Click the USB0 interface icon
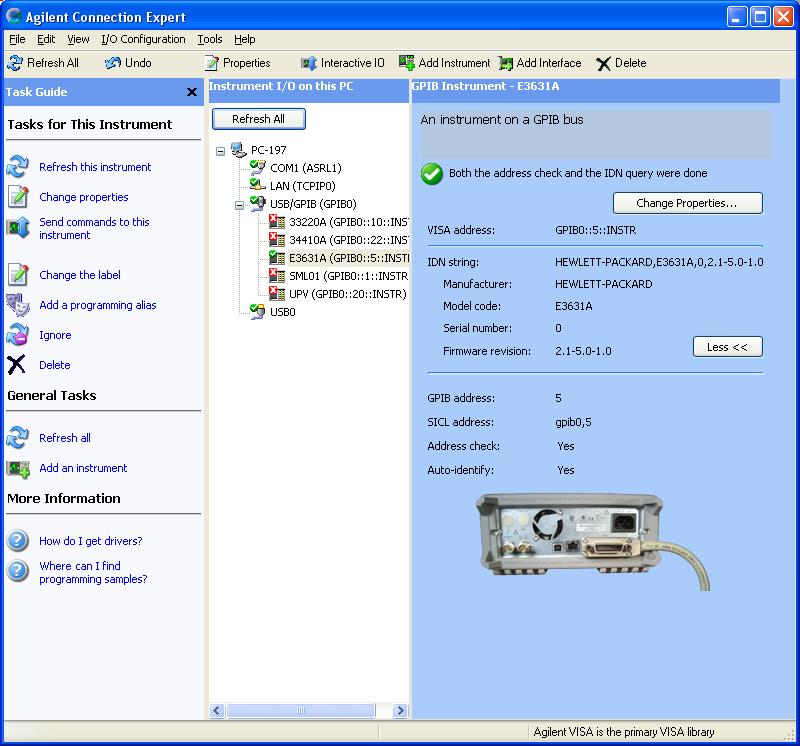The height and width of the screenshot is (746, 800). [x=258, y=311]
